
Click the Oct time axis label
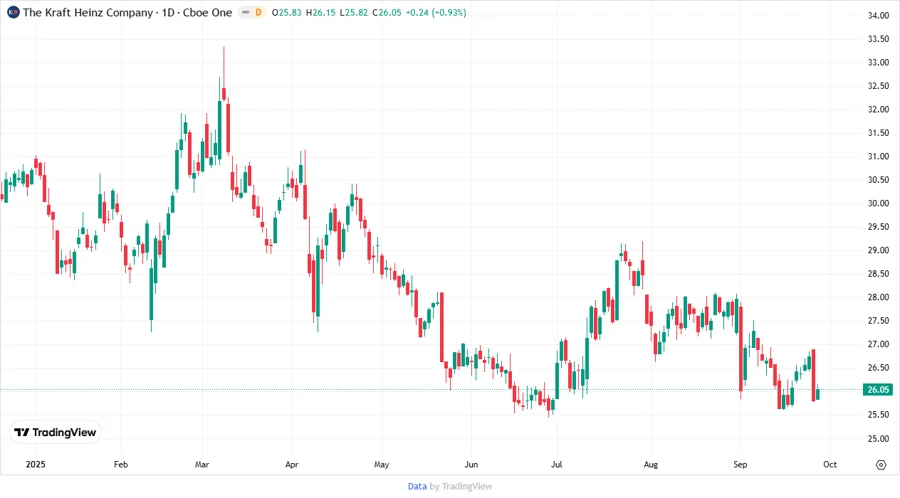(830, 464)
